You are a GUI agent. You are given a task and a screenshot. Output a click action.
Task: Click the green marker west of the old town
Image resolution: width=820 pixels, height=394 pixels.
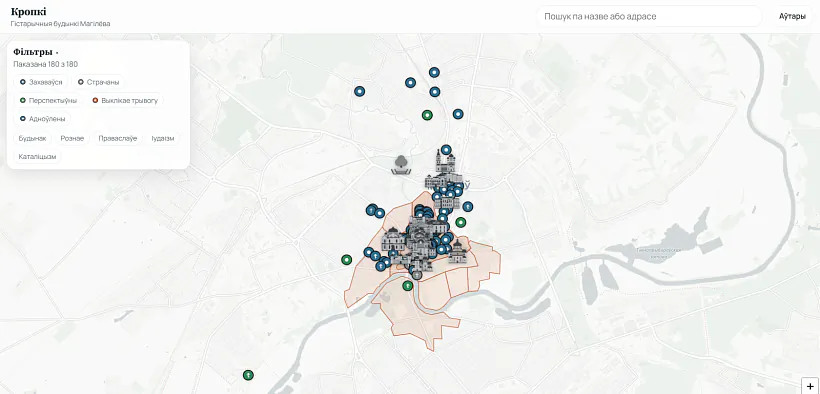[x=347, y=260]
